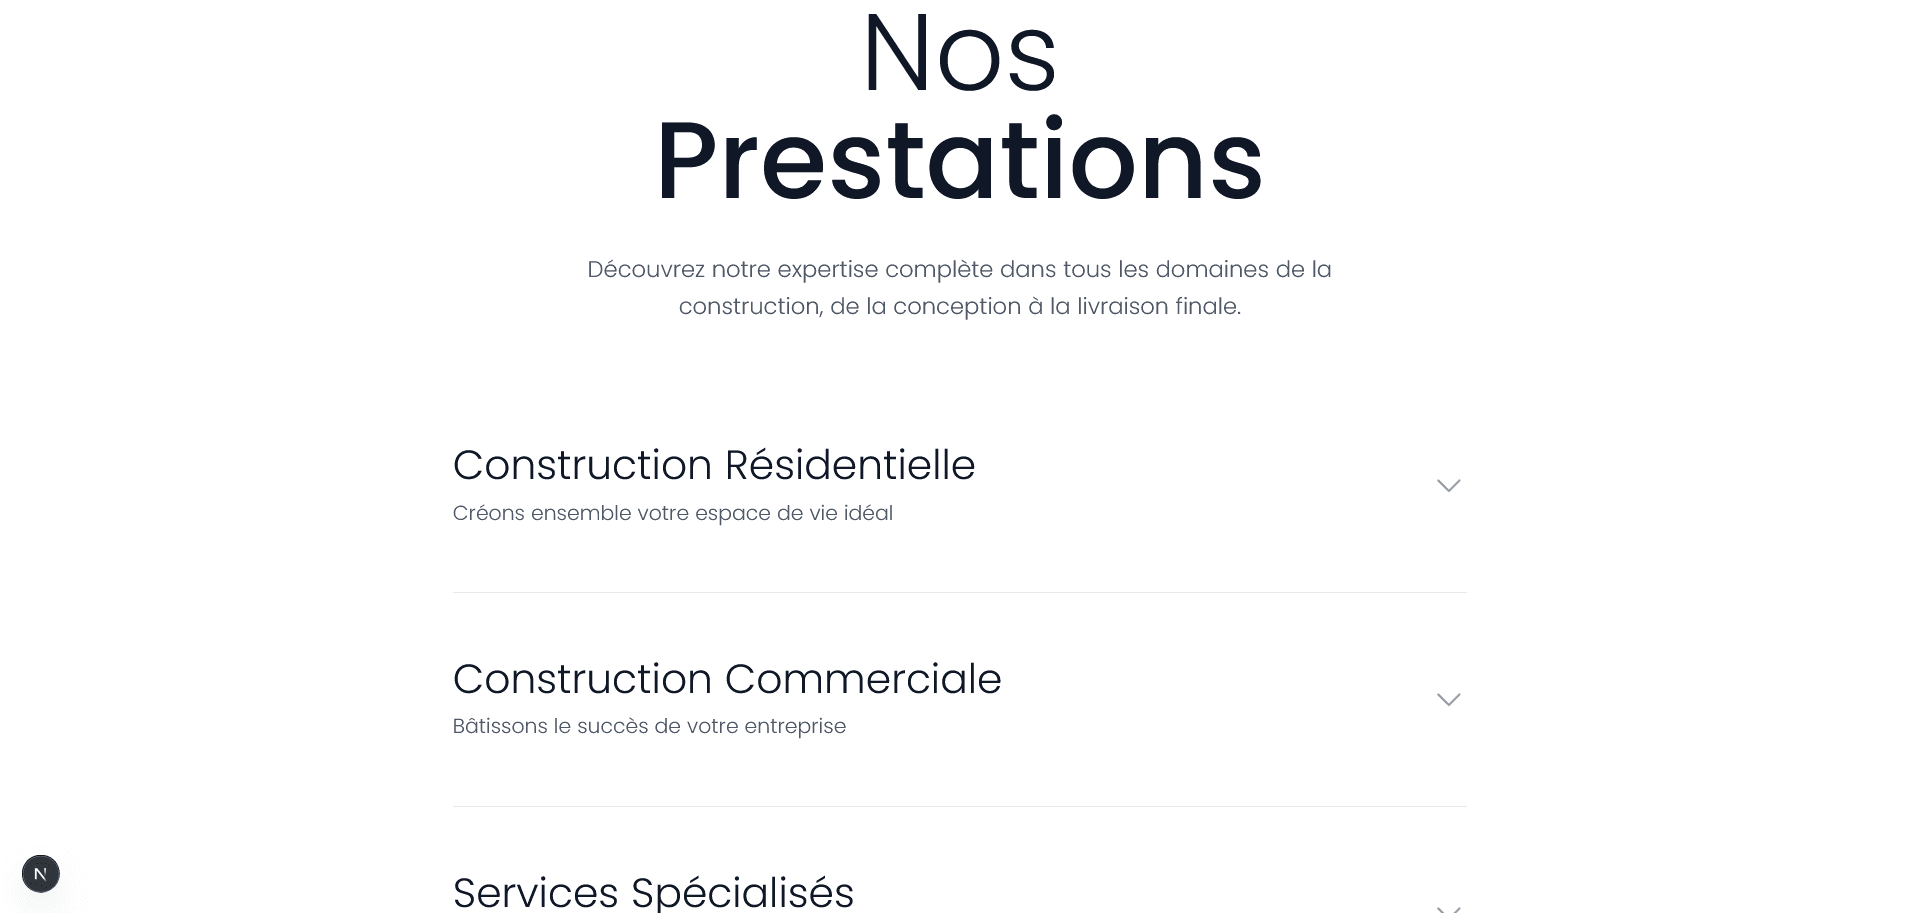Expand Construction Résidentielle with its chevron
The height and width of the screenshot is (913, 1920).
tap(1449, 485)
